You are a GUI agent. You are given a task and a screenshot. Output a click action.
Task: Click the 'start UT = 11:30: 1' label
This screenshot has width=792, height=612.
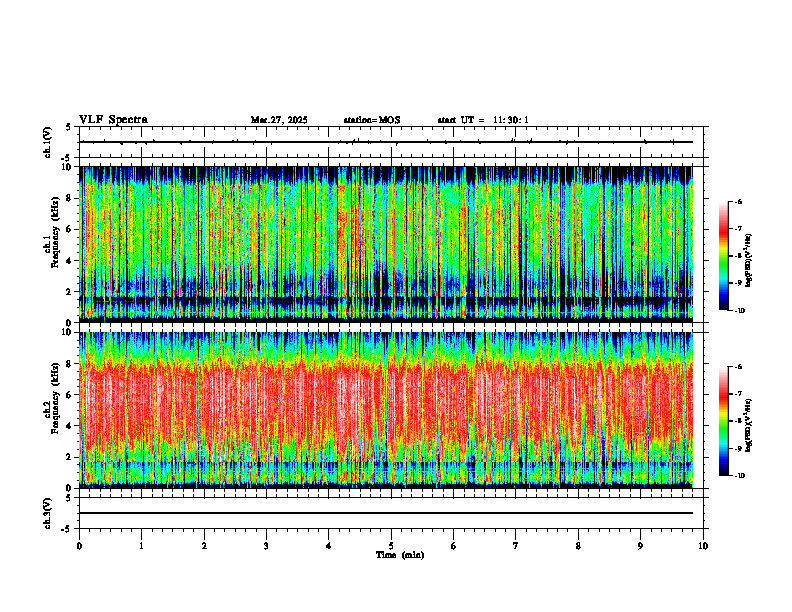tap(483, 120)
